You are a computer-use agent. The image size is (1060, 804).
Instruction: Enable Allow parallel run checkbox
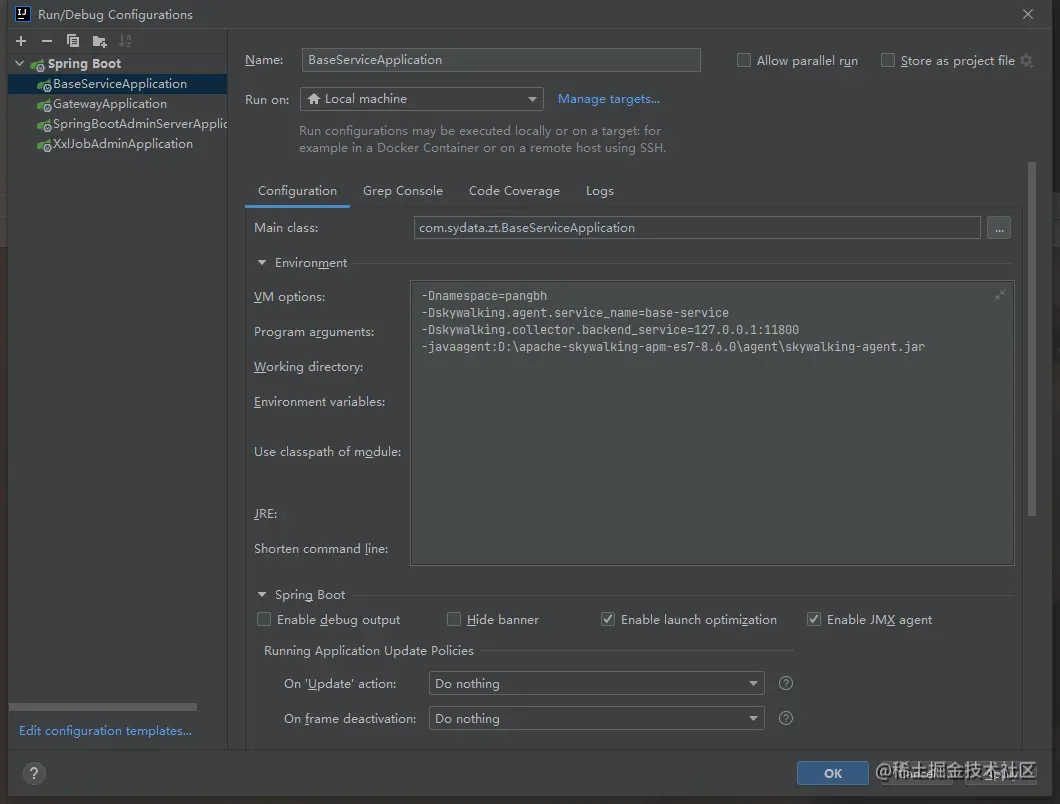click(x=744, y=60)
